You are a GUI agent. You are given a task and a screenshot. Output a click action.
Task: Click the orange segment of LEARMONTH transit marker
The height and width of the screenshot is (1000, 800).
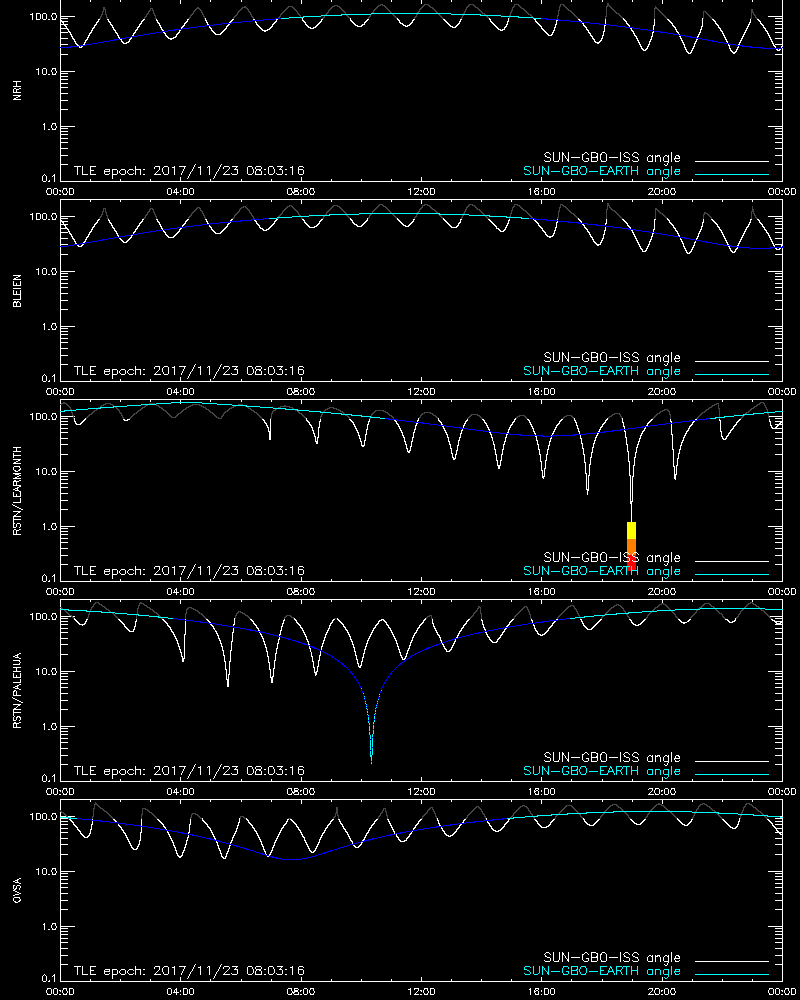point(632,548)
